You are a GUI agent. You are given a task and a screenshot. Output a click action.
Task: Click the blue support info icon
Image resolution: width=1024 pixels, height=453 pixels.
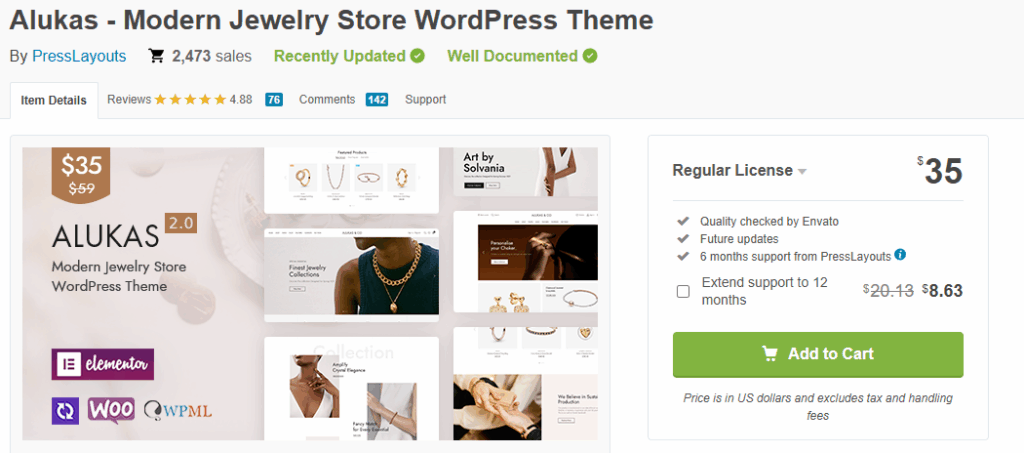point(901,255)
